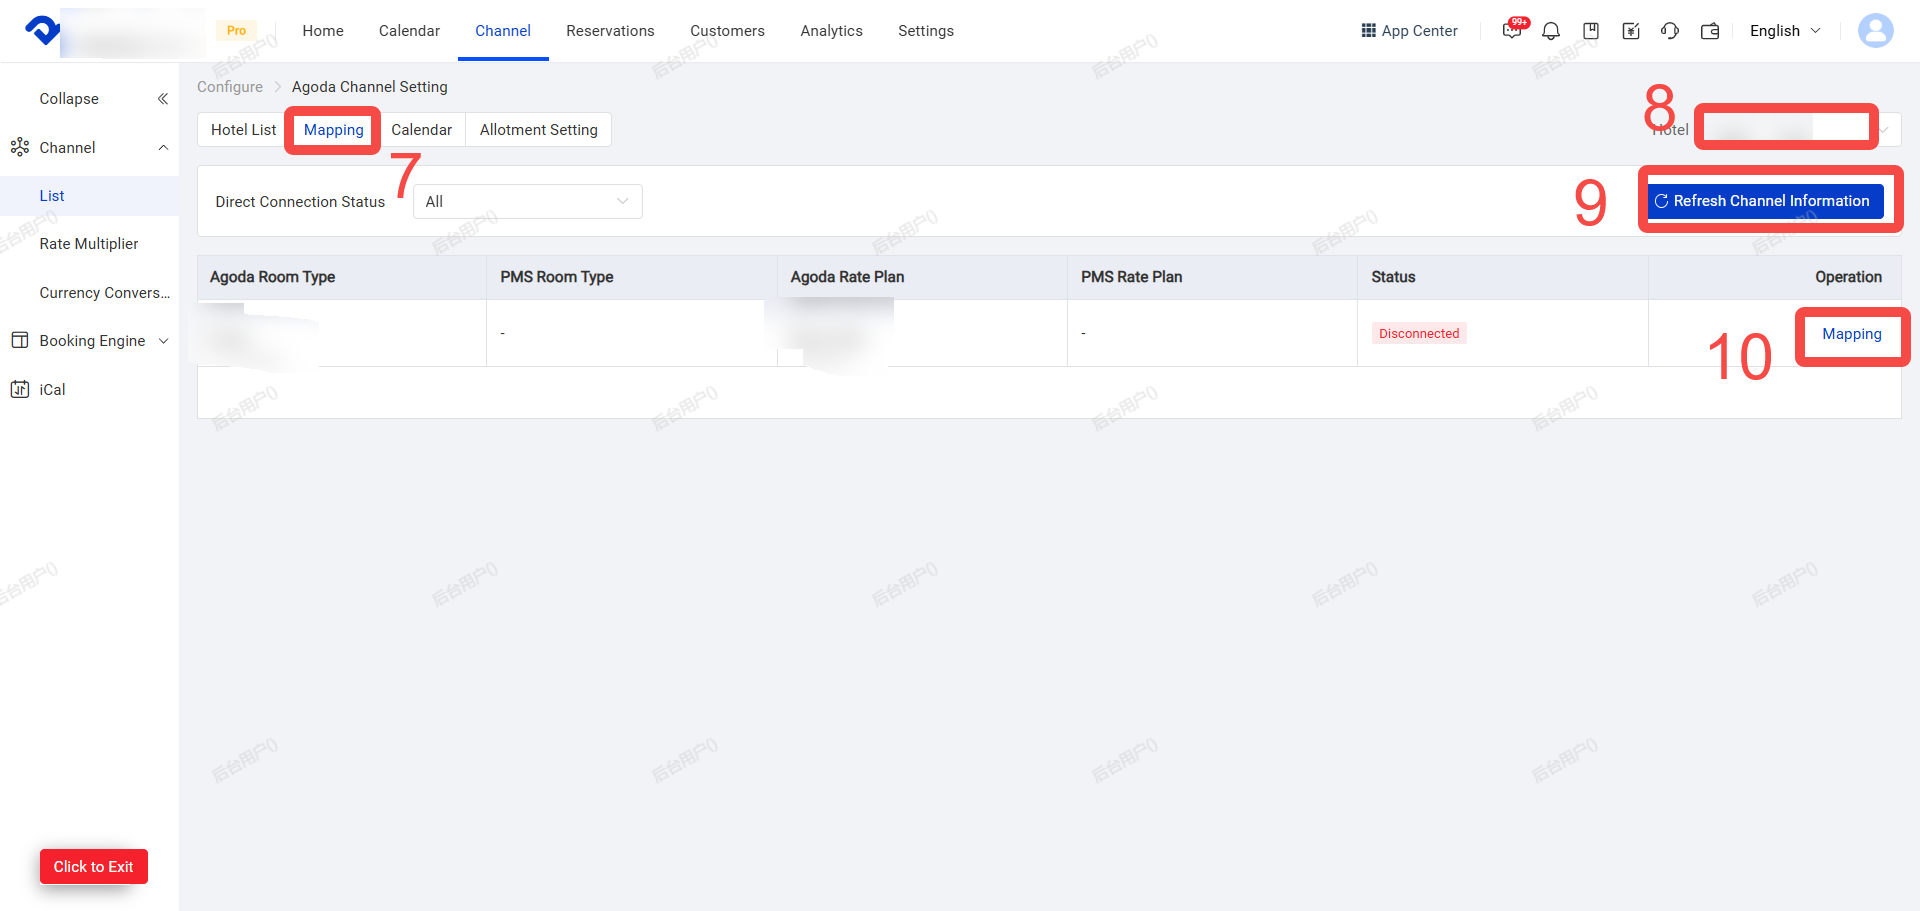Open customer support headset icon
The image size is (1920, 911).
1670,31
